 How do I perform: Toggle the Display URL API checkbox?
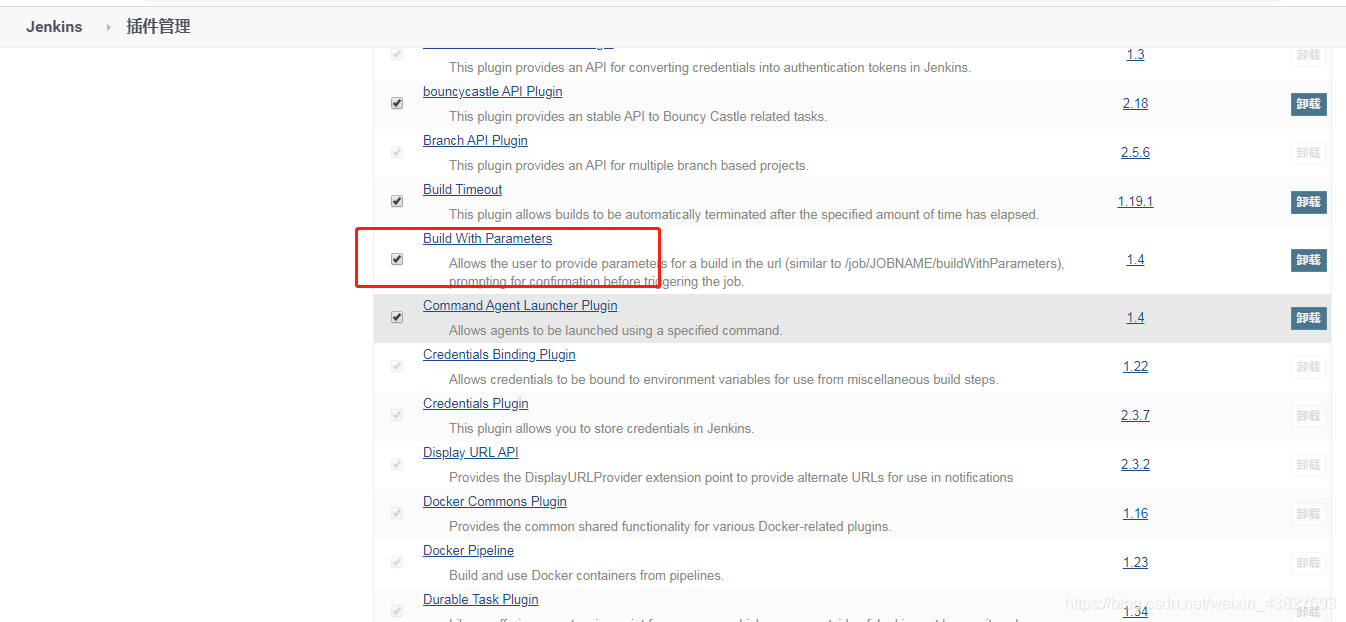[x=397, y=464]
